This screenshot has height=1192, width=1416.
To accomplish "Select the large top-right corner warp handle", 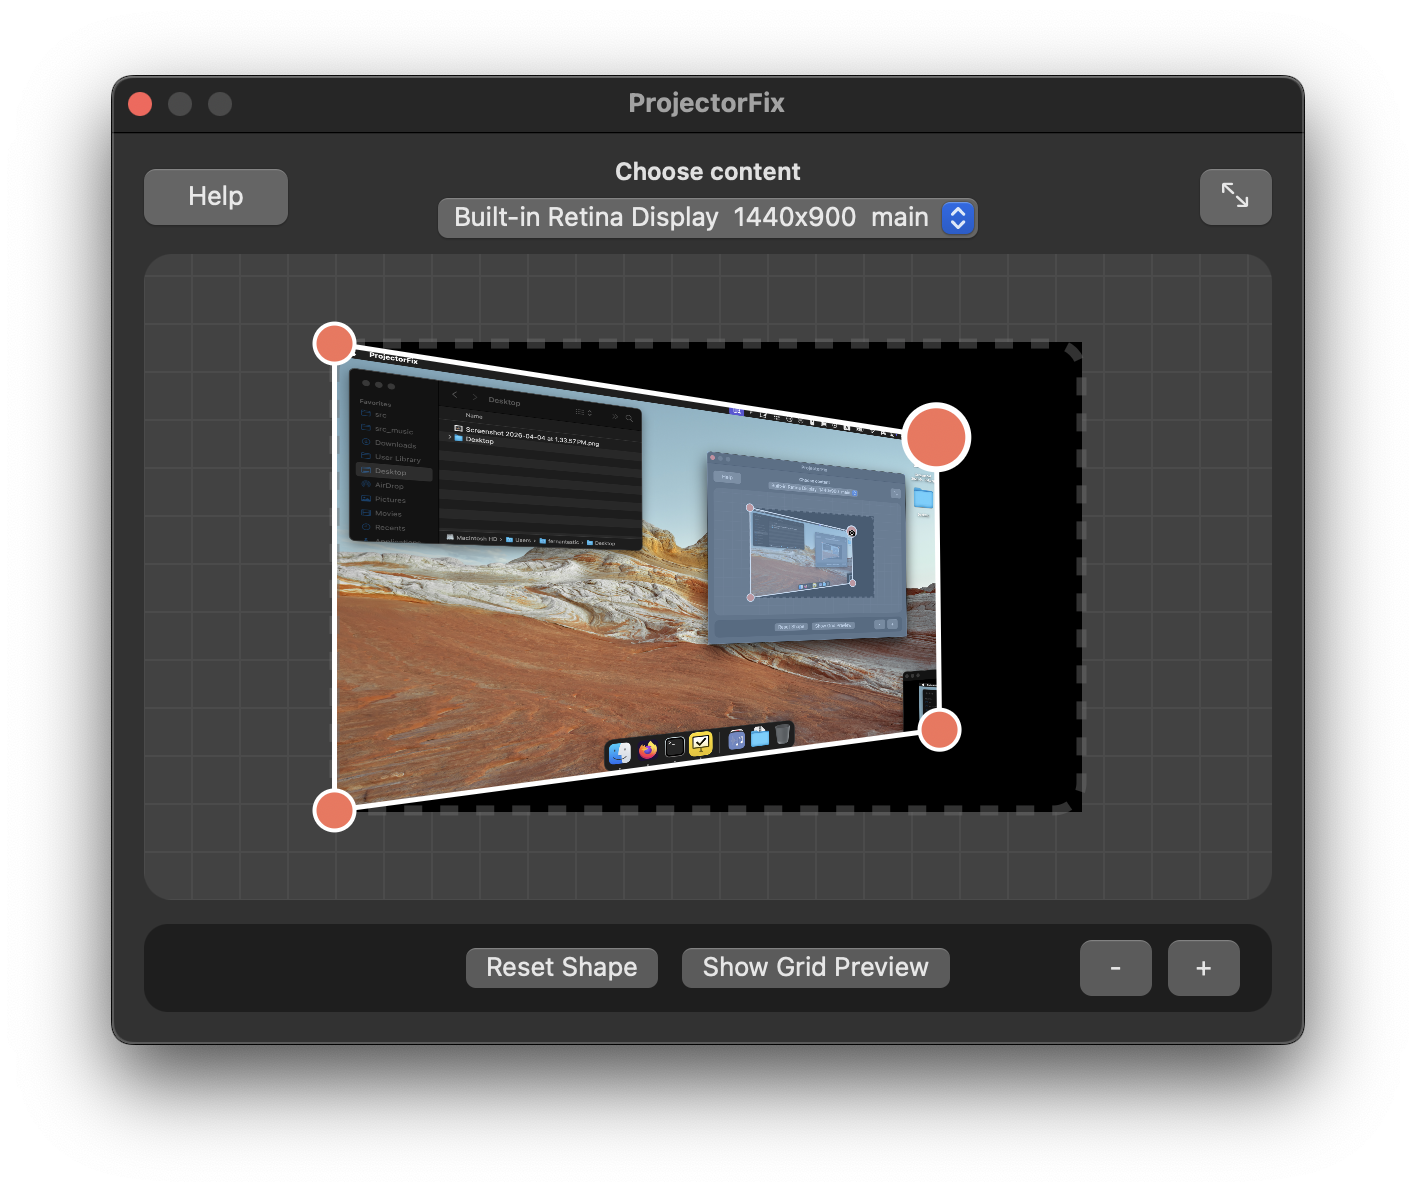I will 936,437.
